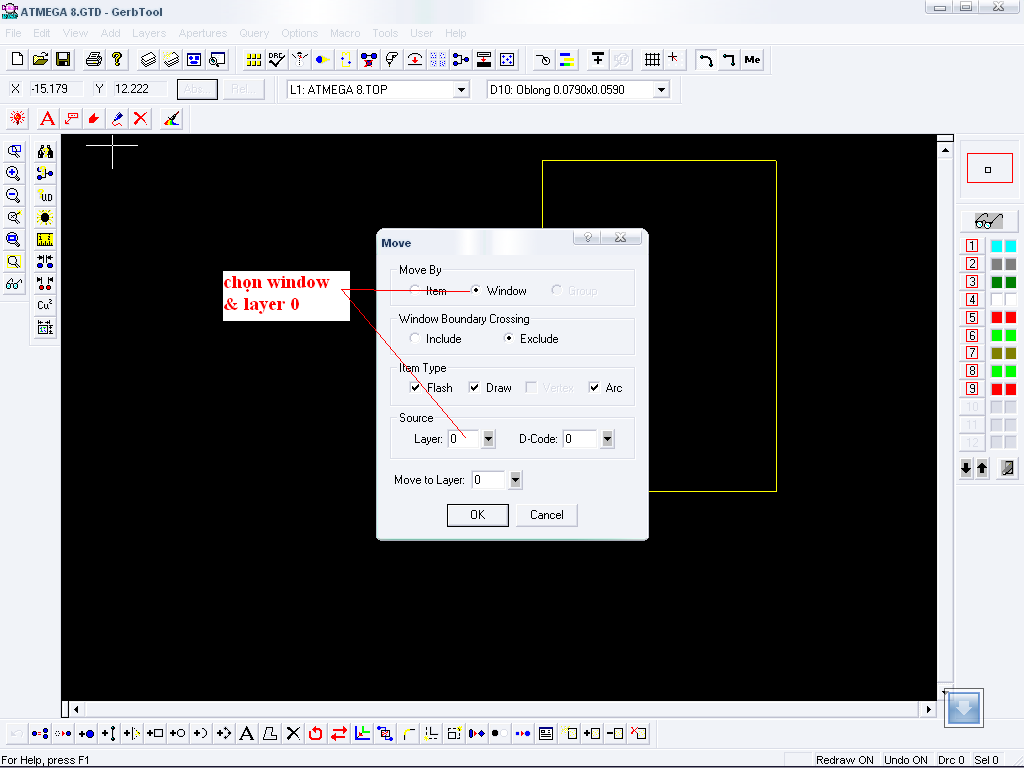Toggle layer 5 visibility number box

(x=972, y=317)
